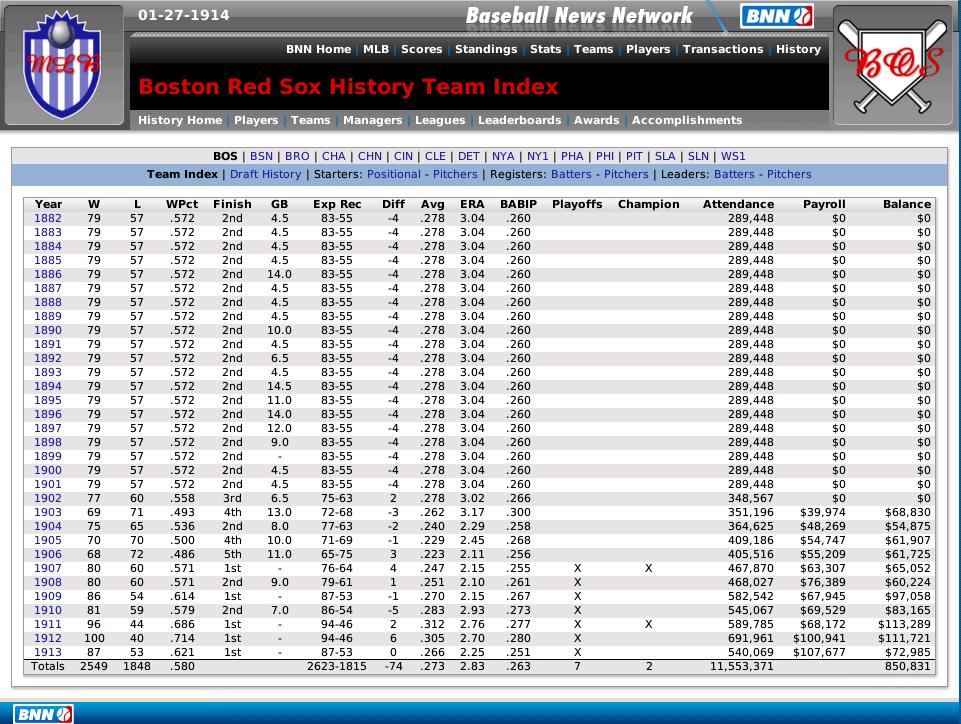This screenshot has width=961, height=724.
Task: Open the 1904 season link
Action: click(48, 526)
